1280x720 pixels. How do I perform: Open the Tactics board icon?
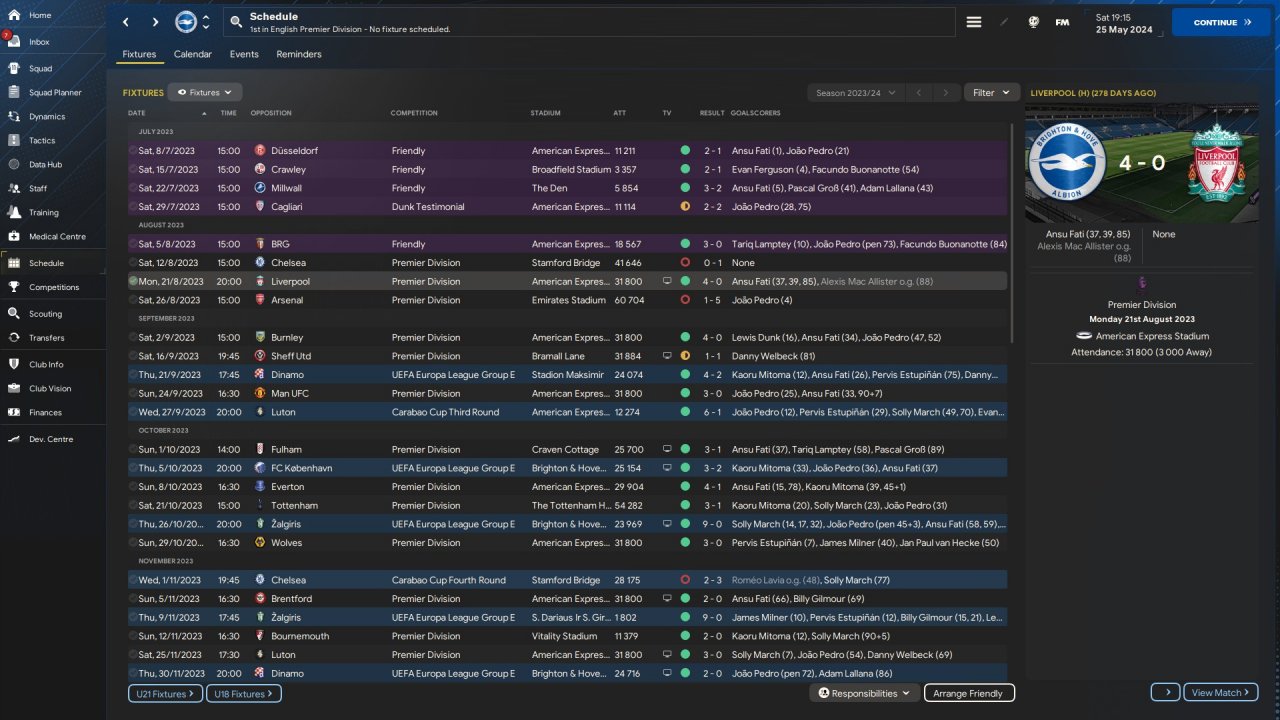pos(14,141)
